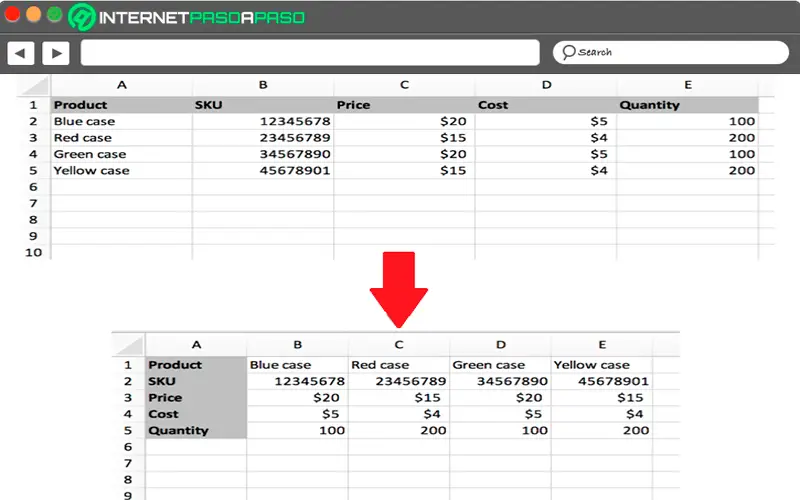Click the Quantity label cell in lower sheet

pyautogui.click(x=196, y=431)
